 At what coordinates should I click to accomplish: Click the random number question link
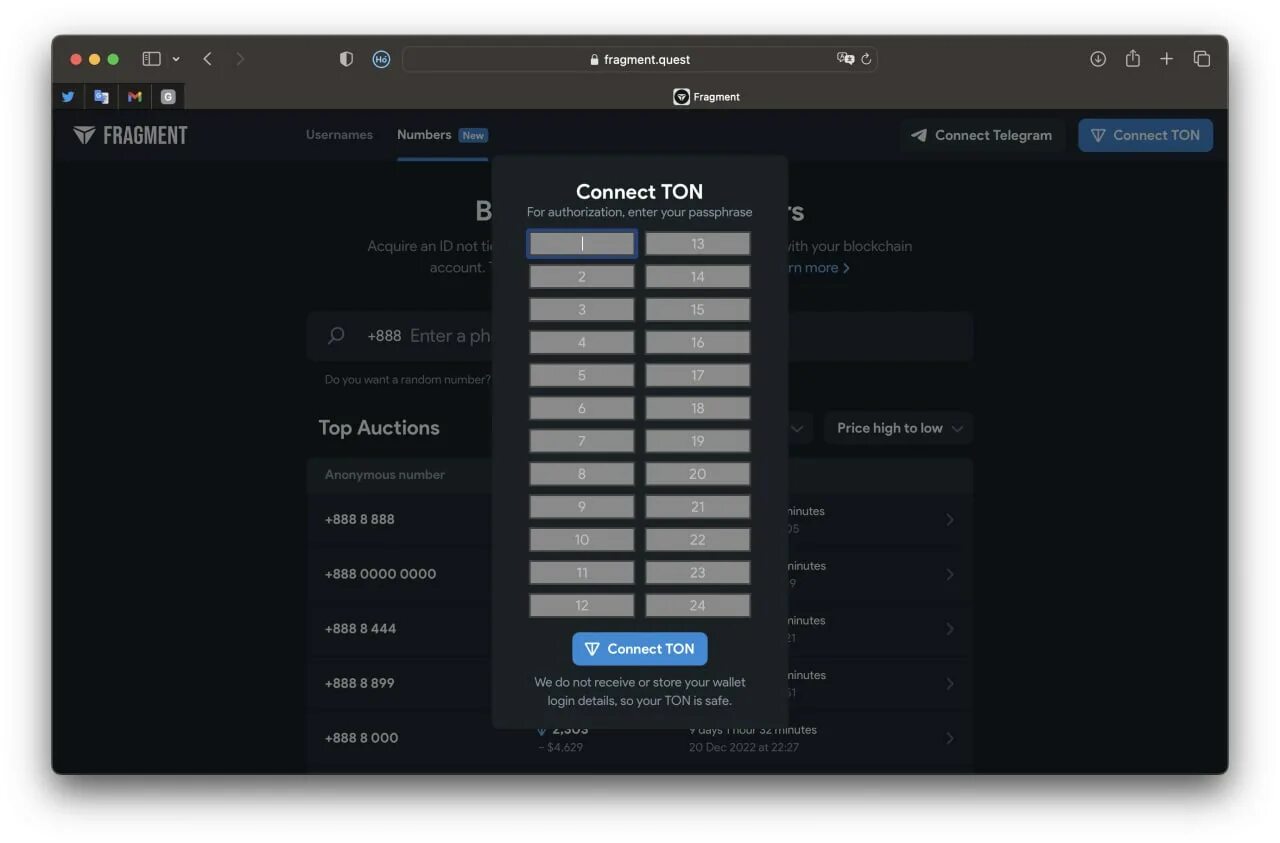(408, 380)
